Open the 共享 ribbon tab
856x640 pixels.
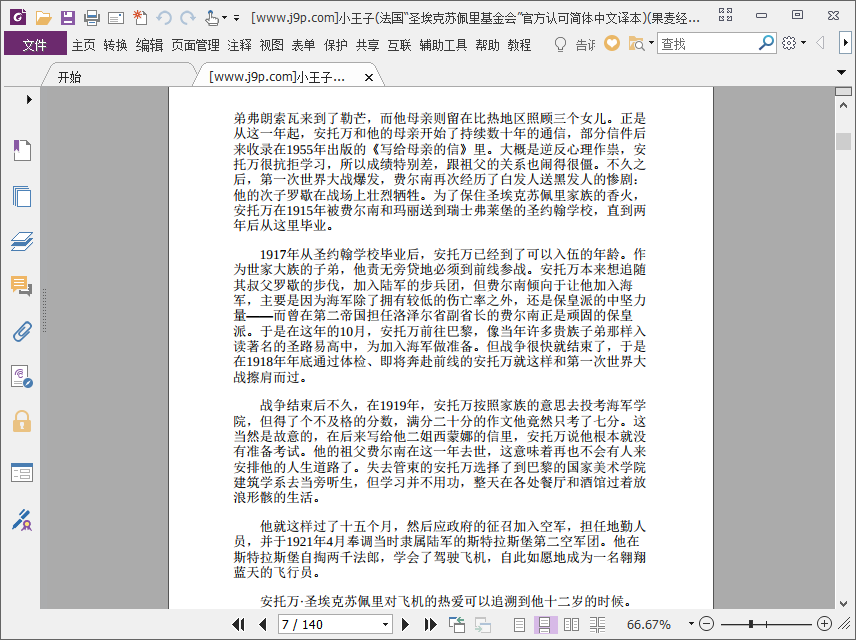pos(367,45)
